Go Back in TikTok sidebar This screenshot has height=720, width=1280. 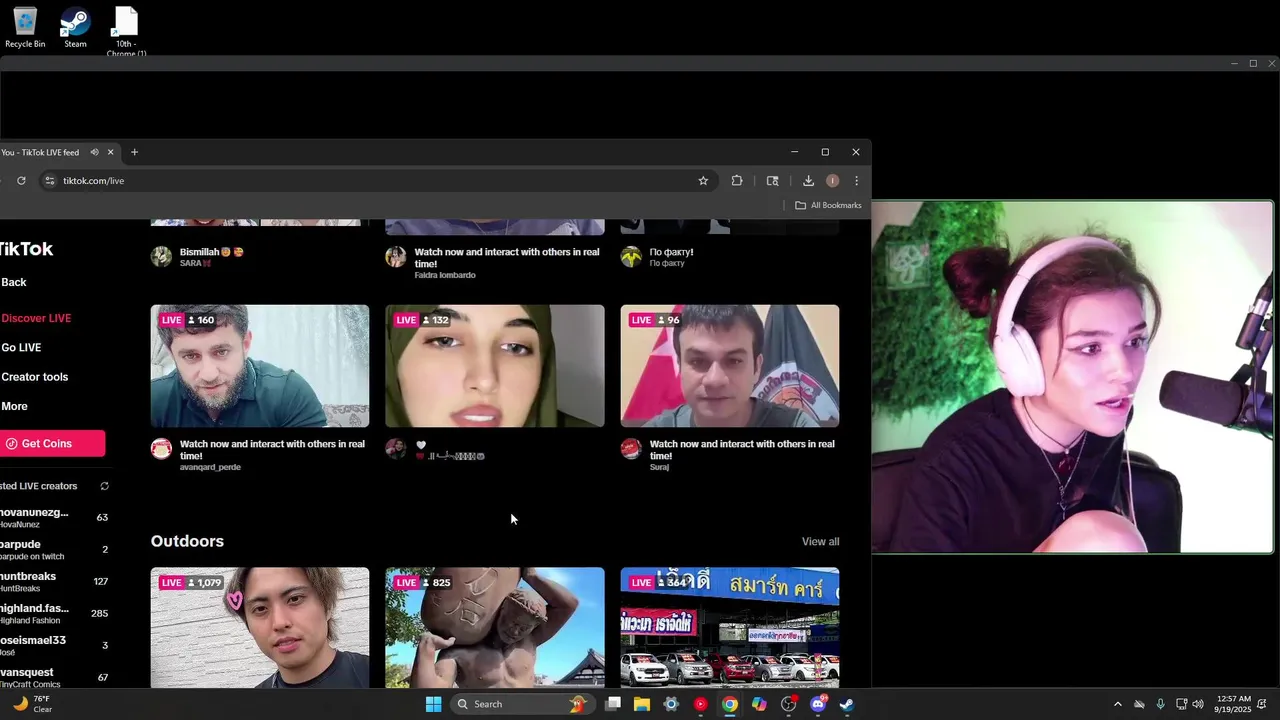point(14,283)
